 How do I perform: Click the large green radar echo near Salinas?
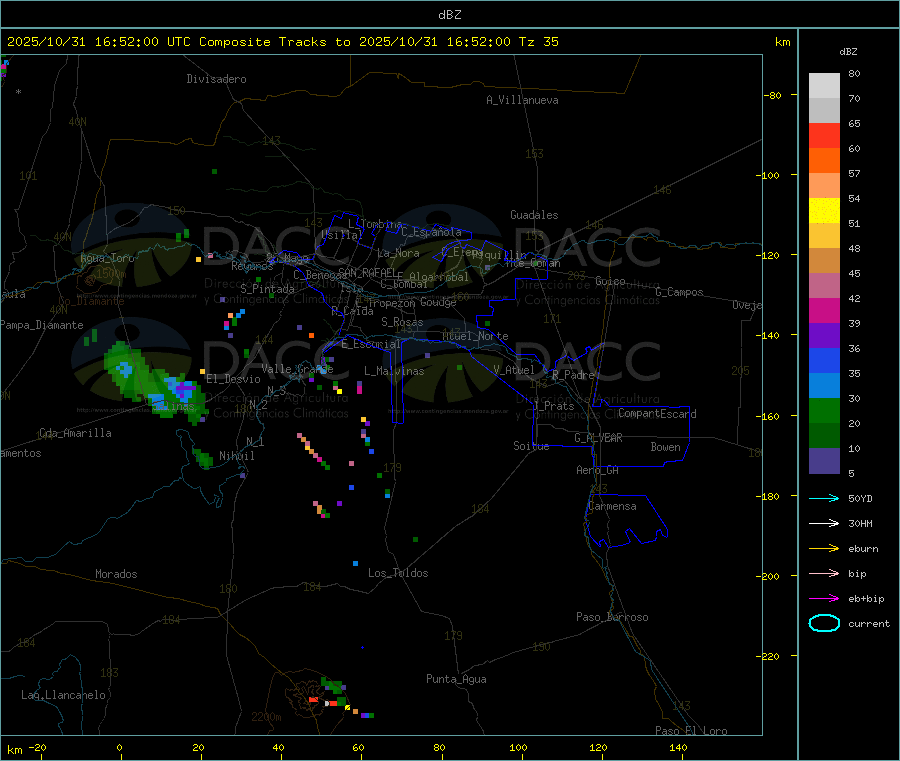(155, 383)
